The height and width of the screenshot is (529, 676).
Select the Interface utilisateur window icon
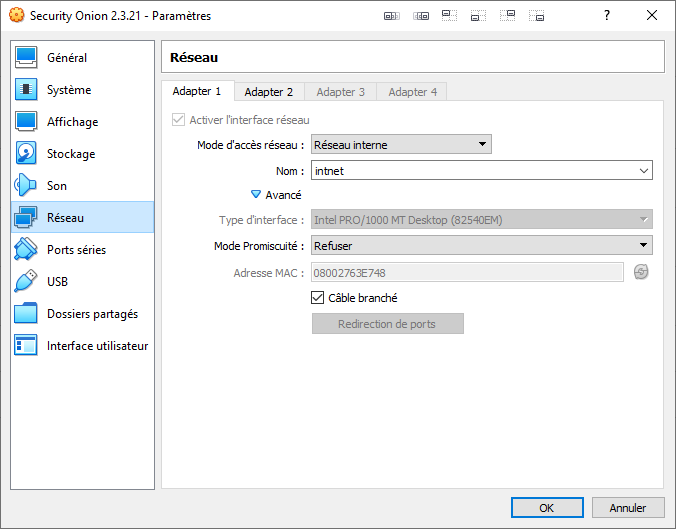point(26,345)
